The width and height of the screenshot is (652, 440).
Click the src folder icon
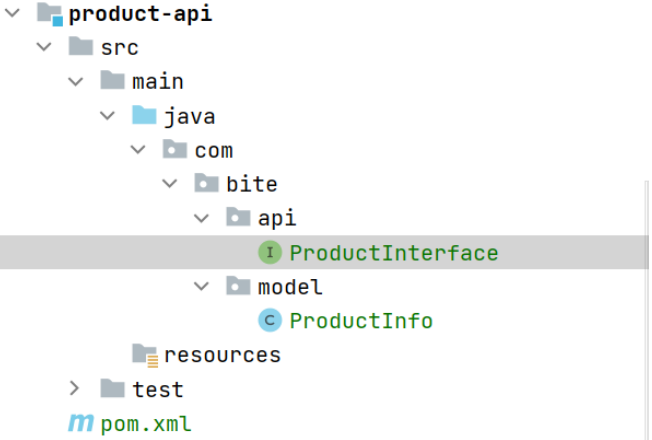[x=81, y=46]
